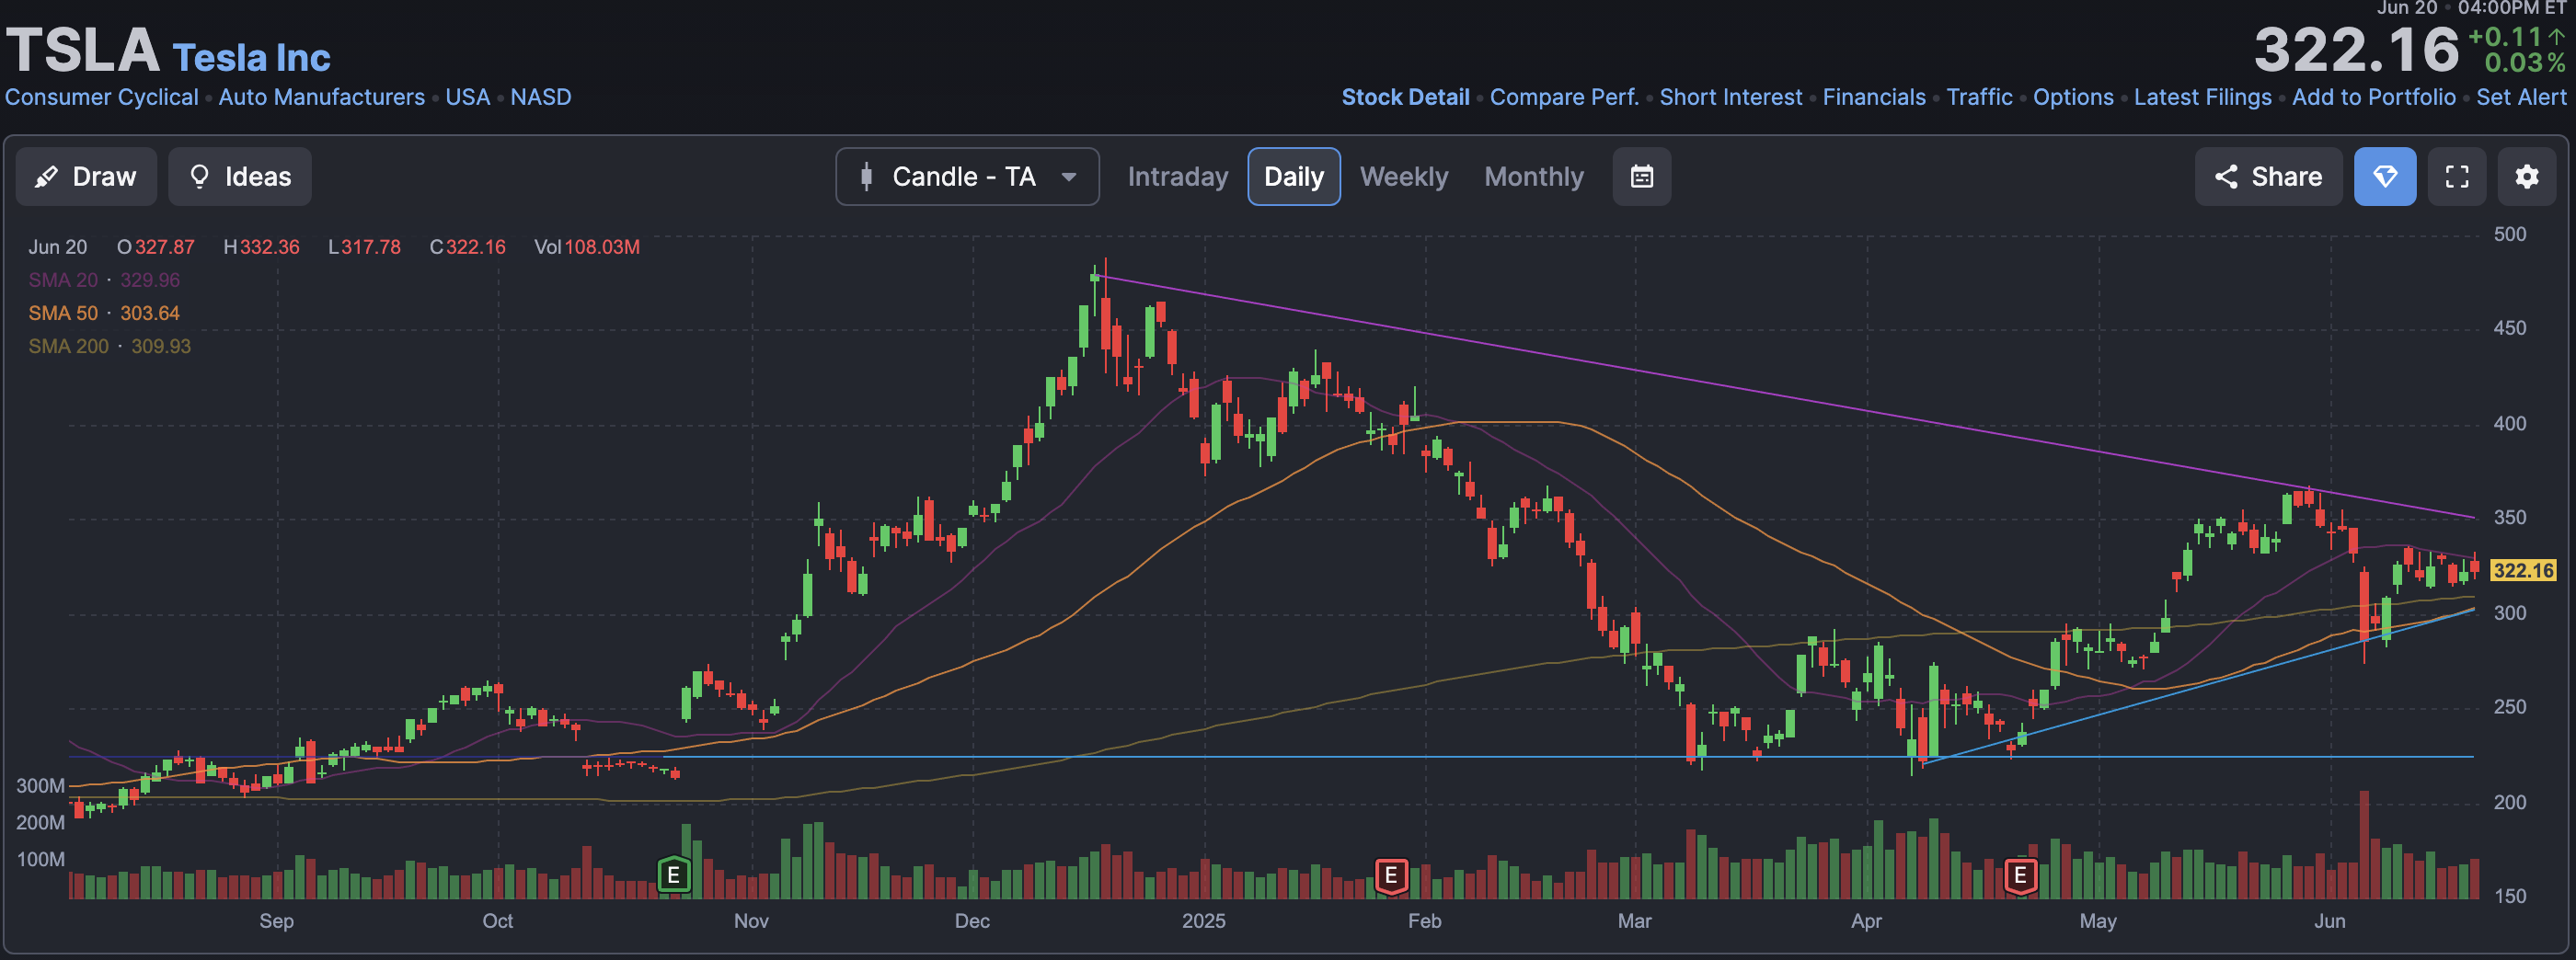Open the Ideas panel
The image size is (2576, 960).
[240, 177]
